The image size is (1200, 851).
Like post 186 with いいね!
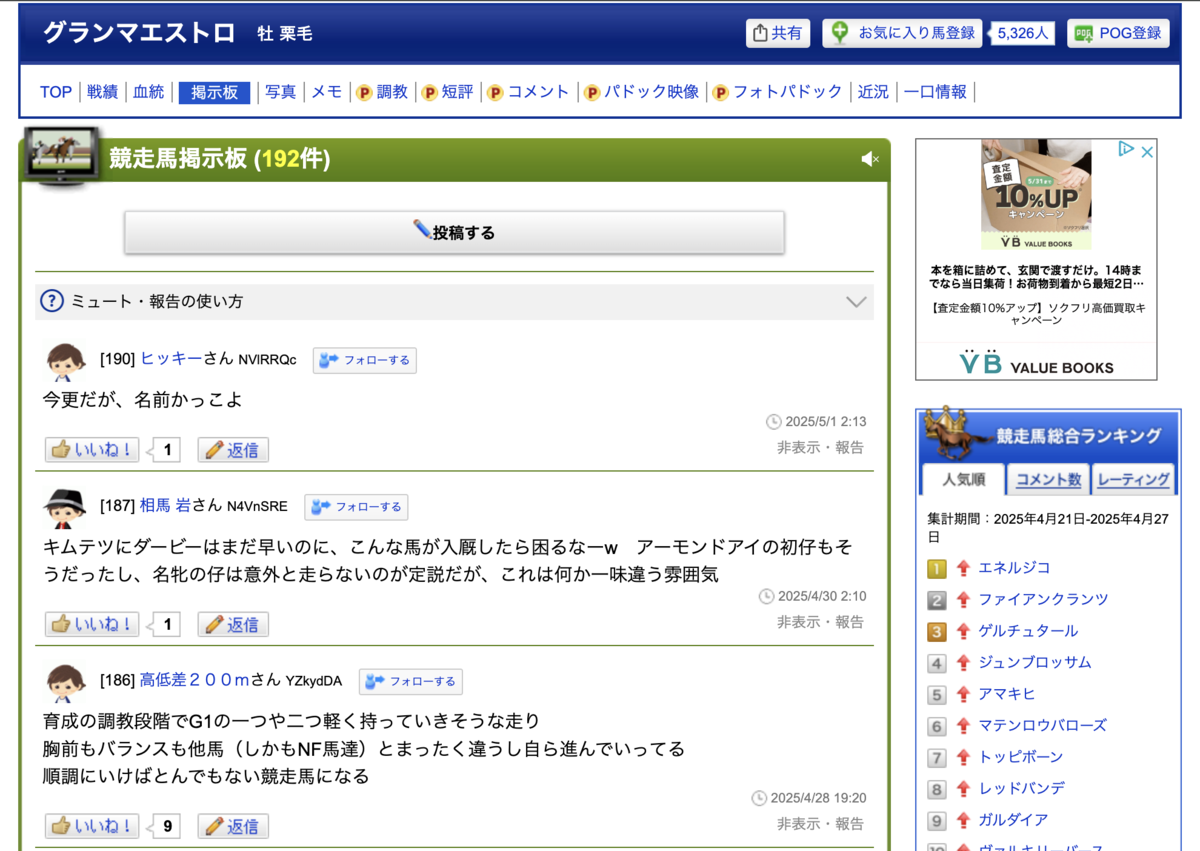coord(92,826)
